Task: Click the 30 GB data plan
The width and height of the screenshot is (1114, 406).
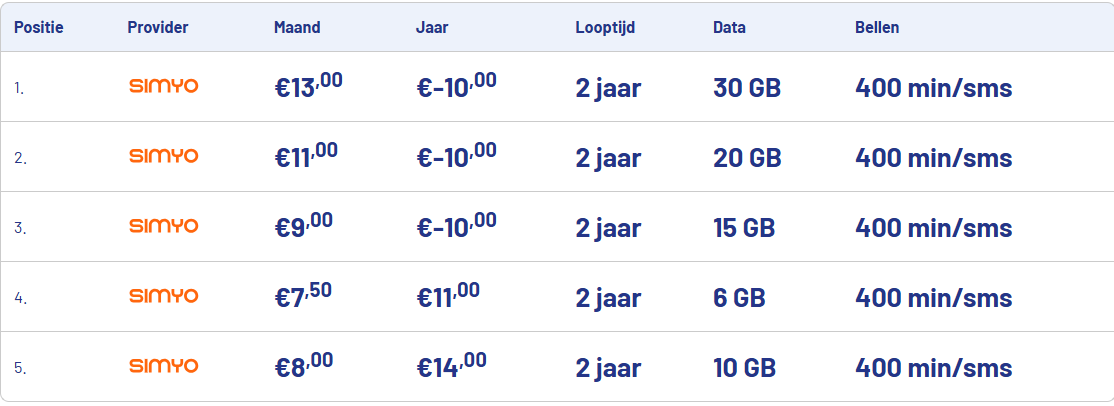Action: pyautogui.click(x=747, y=88)
